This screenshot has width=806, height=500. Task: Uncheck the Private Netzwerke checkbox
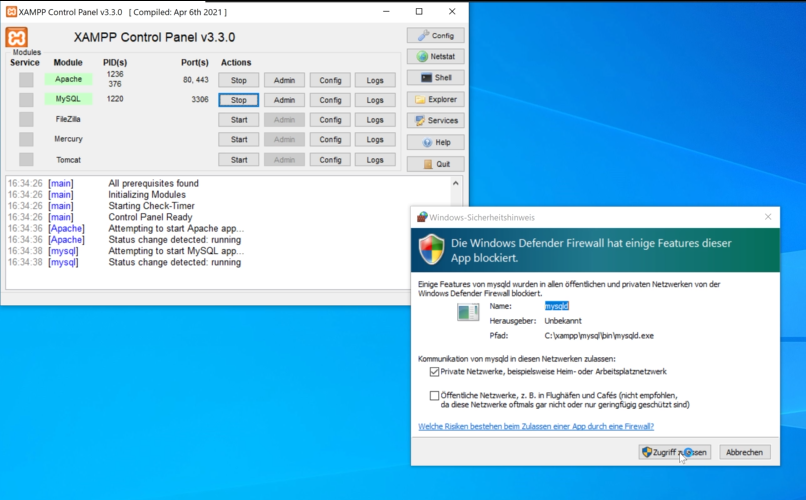434,372
